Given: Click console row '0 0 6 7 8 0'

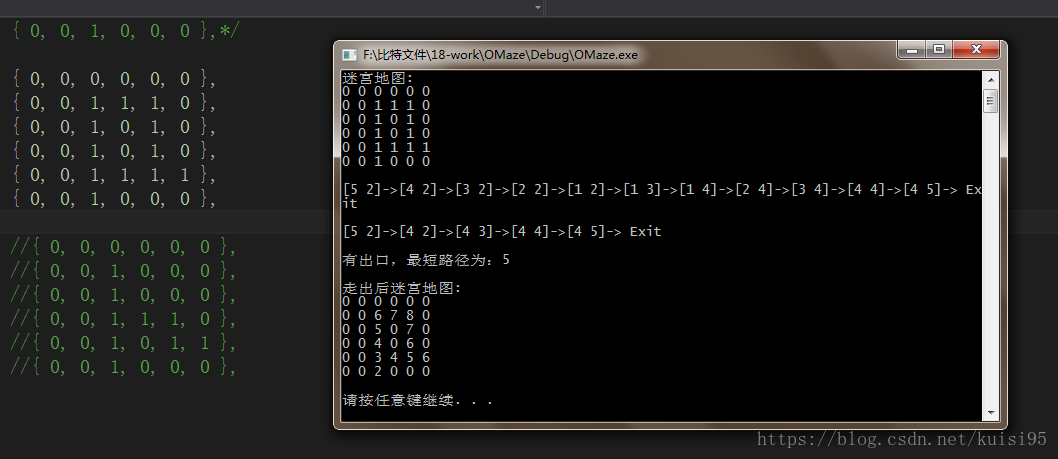Looking at the screenshot, I should click(386, 315).
